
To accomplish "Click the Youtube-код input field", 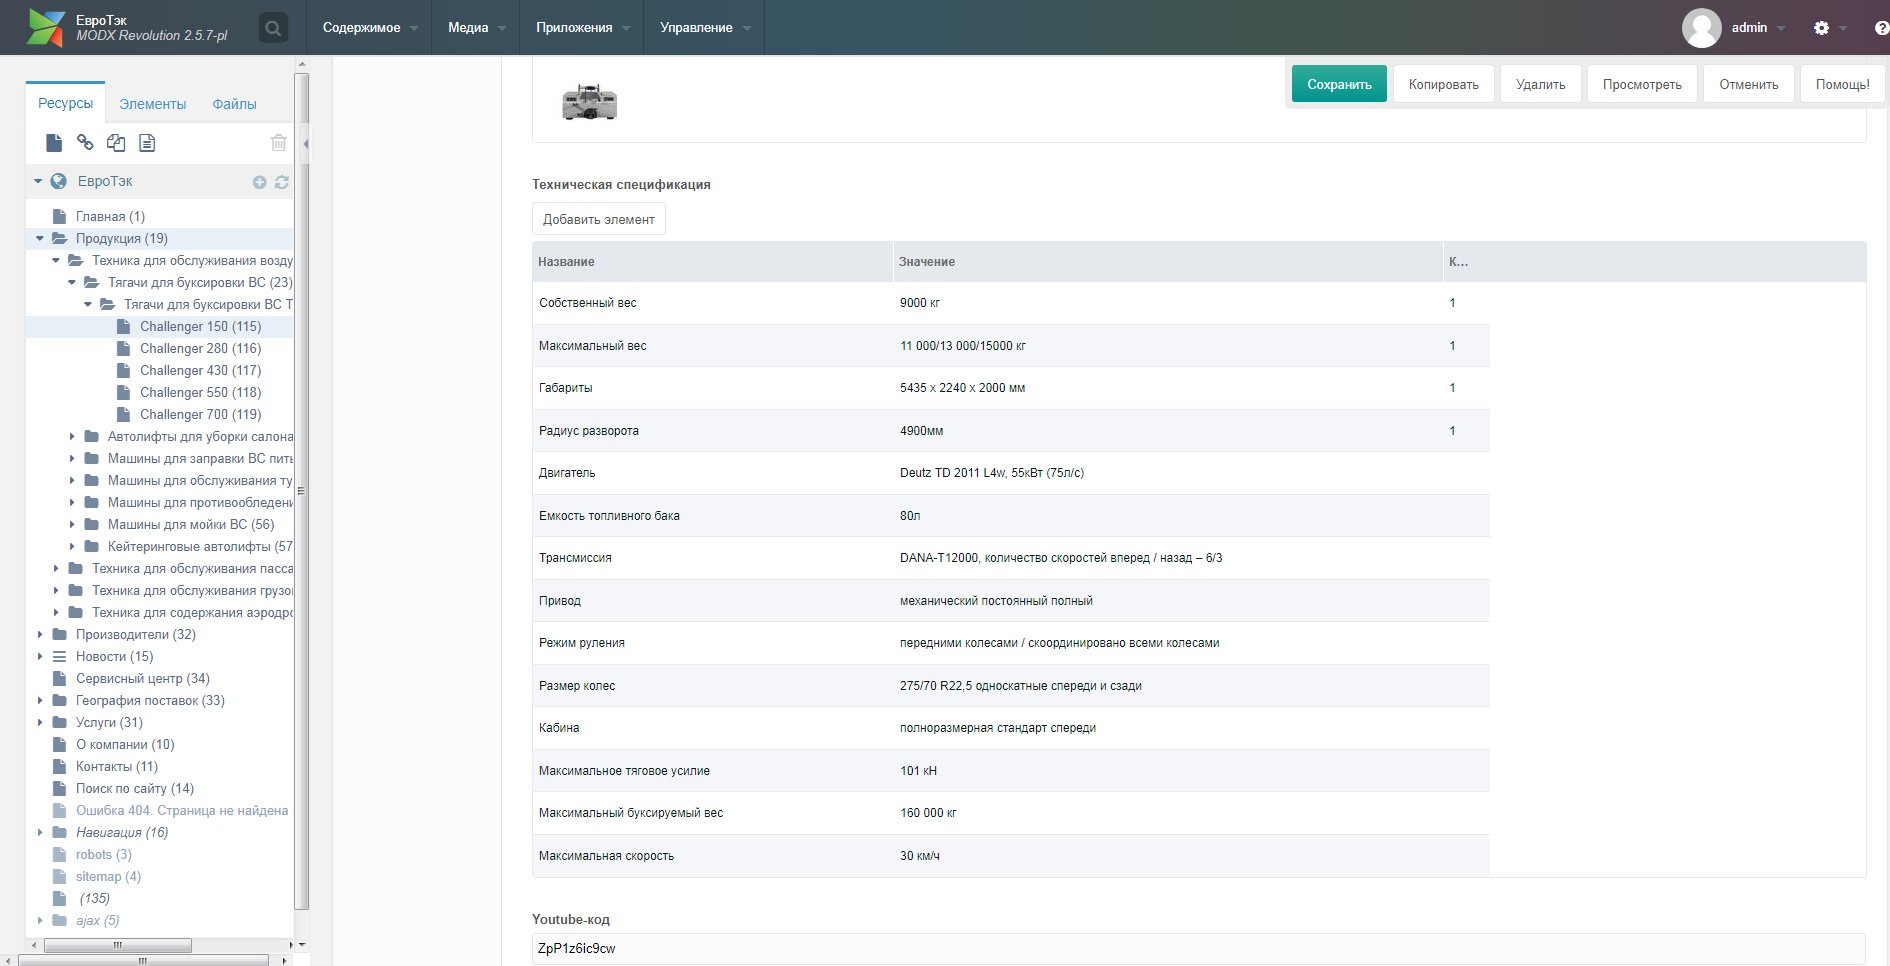I will (x=1198, y=948).
